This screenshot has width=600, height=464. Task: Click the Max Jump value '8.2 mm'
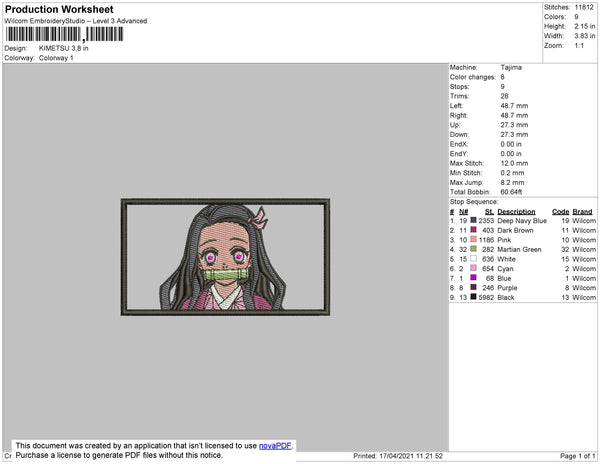click(x=512, y=182)
